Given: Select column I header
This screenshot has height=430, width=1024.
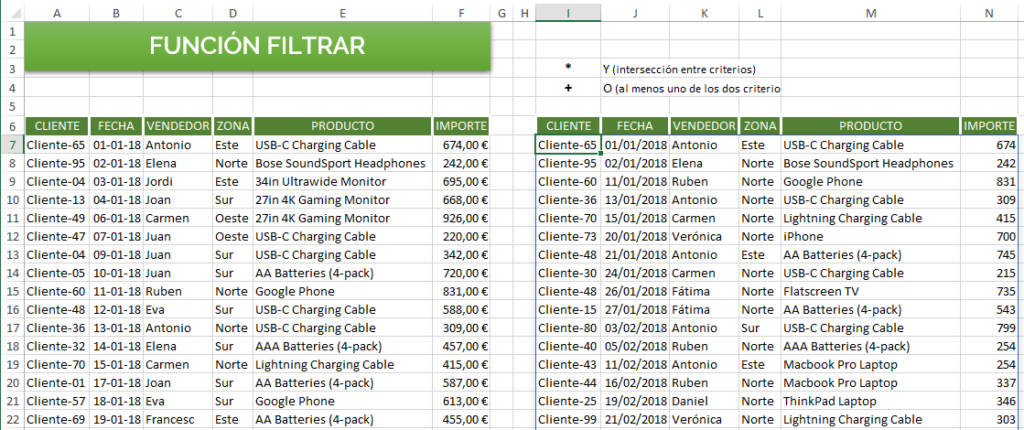Looking at the screenshot, I should (568, 12).
